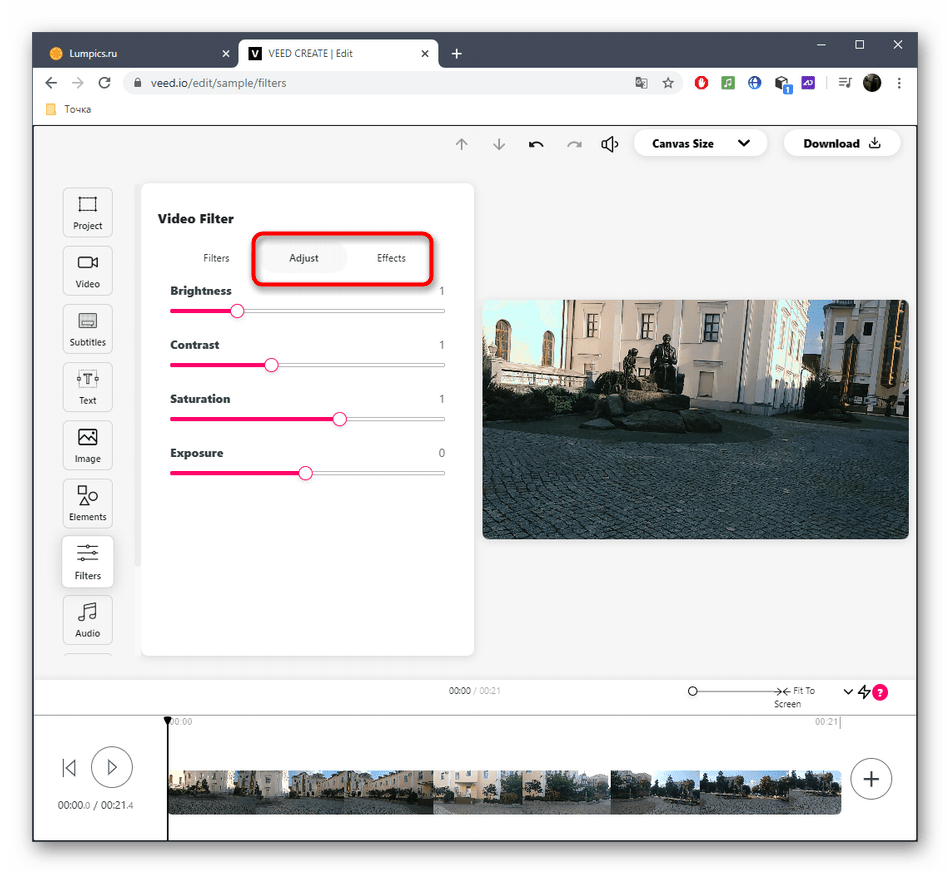
Task: Open the pink help question mark
Action: pos(880,692)
